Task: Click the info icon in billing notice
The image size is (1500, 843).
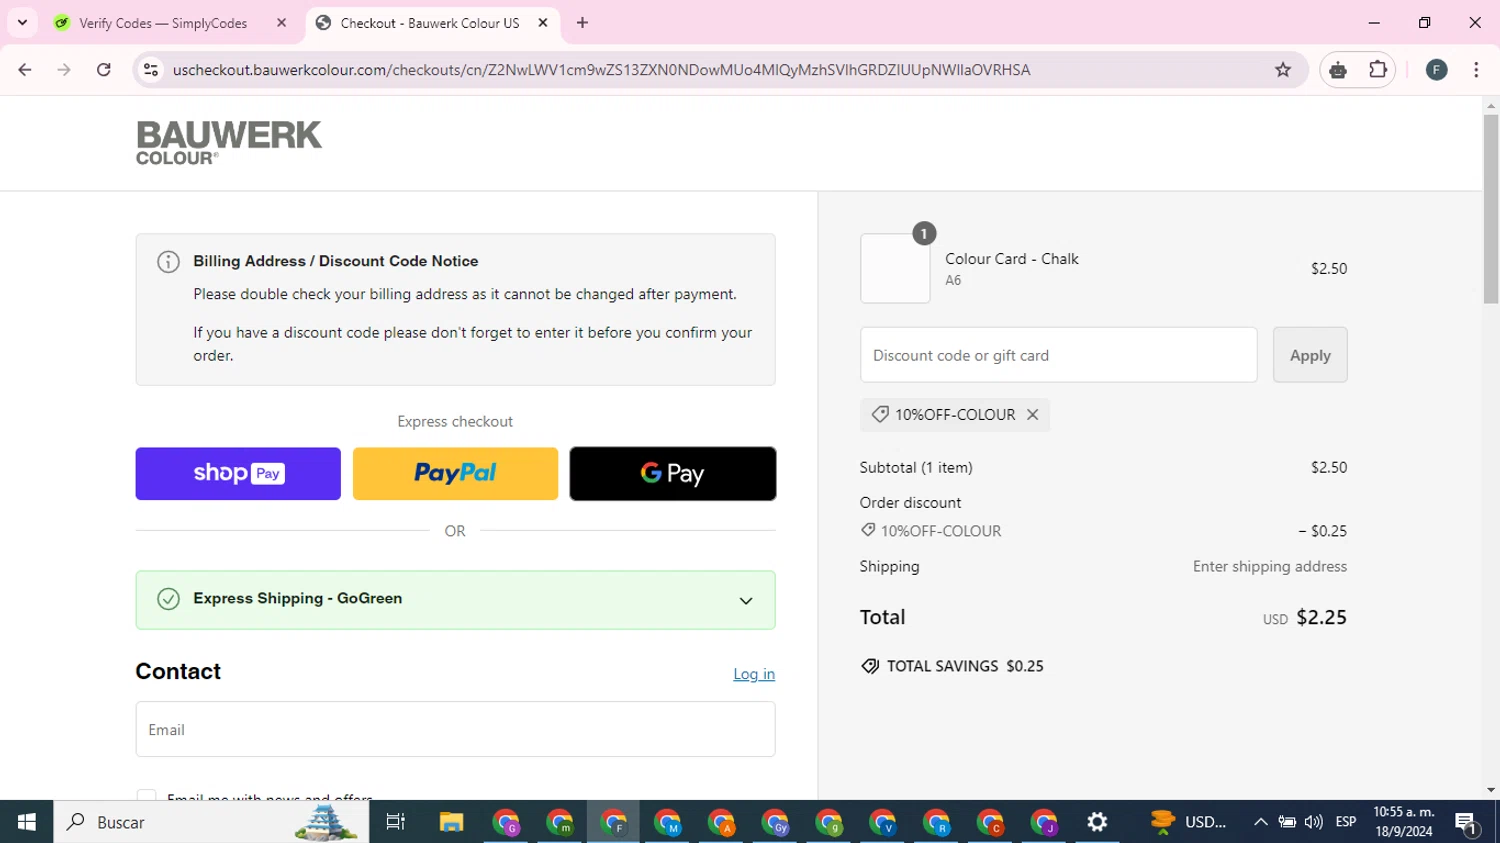Action: (168, 262)
